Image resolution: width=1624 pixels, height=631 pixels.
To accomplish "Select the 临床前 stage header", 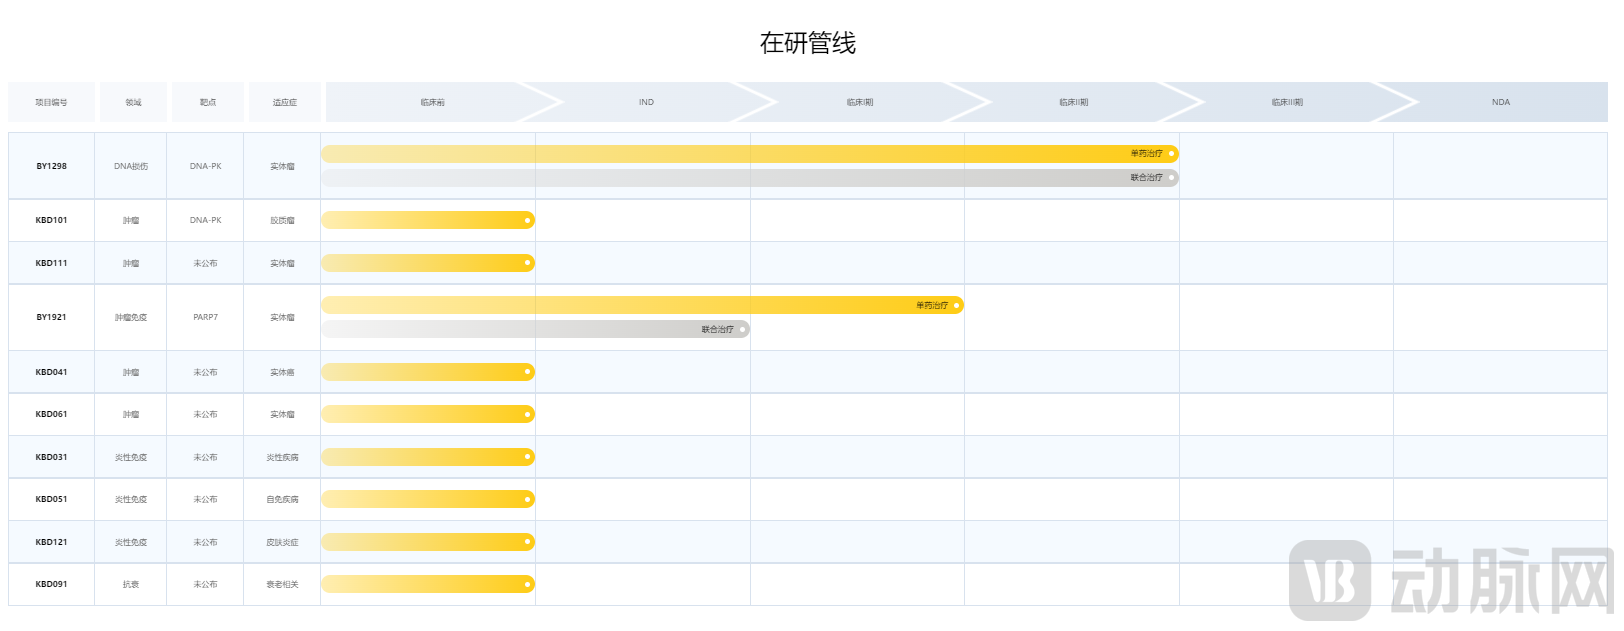I will (432, 102).
